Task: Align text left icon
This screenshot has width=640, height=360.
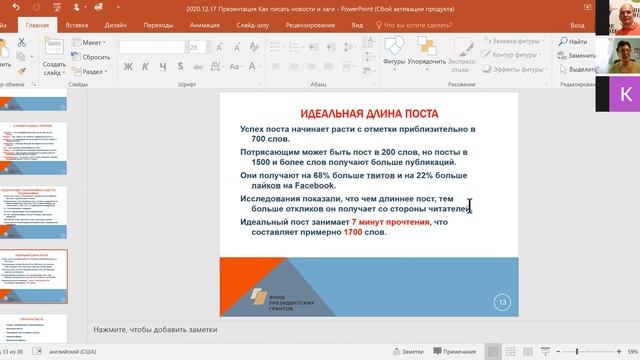Action: tap(276, 66)
